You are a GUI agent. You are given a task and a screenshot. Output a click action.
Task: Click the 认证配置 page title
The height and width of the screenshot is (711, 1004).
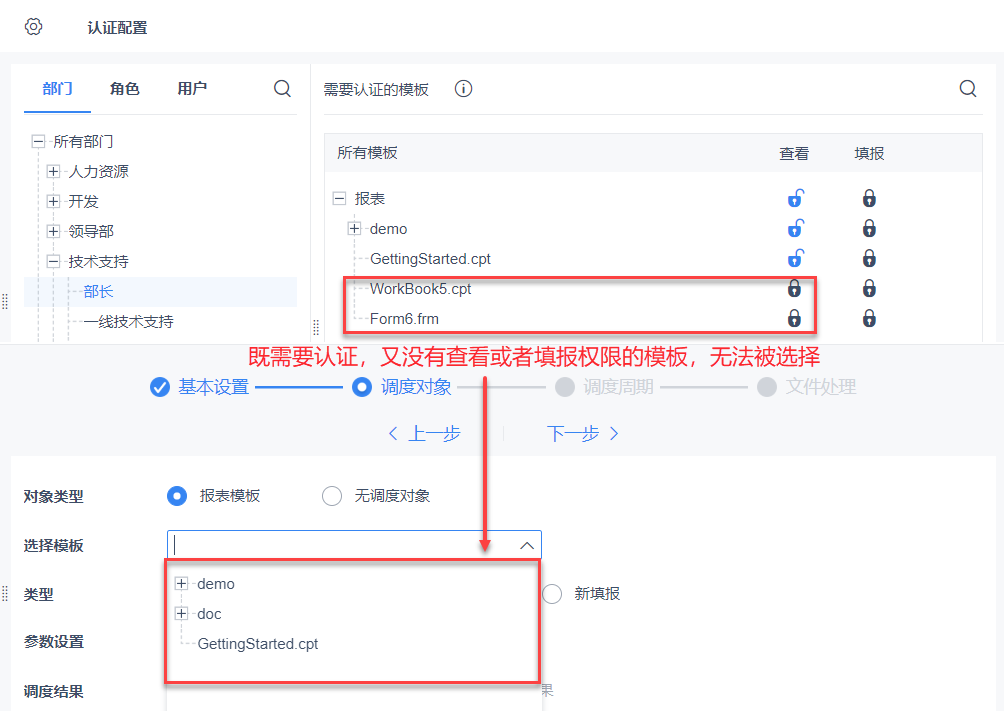(117, 28)
